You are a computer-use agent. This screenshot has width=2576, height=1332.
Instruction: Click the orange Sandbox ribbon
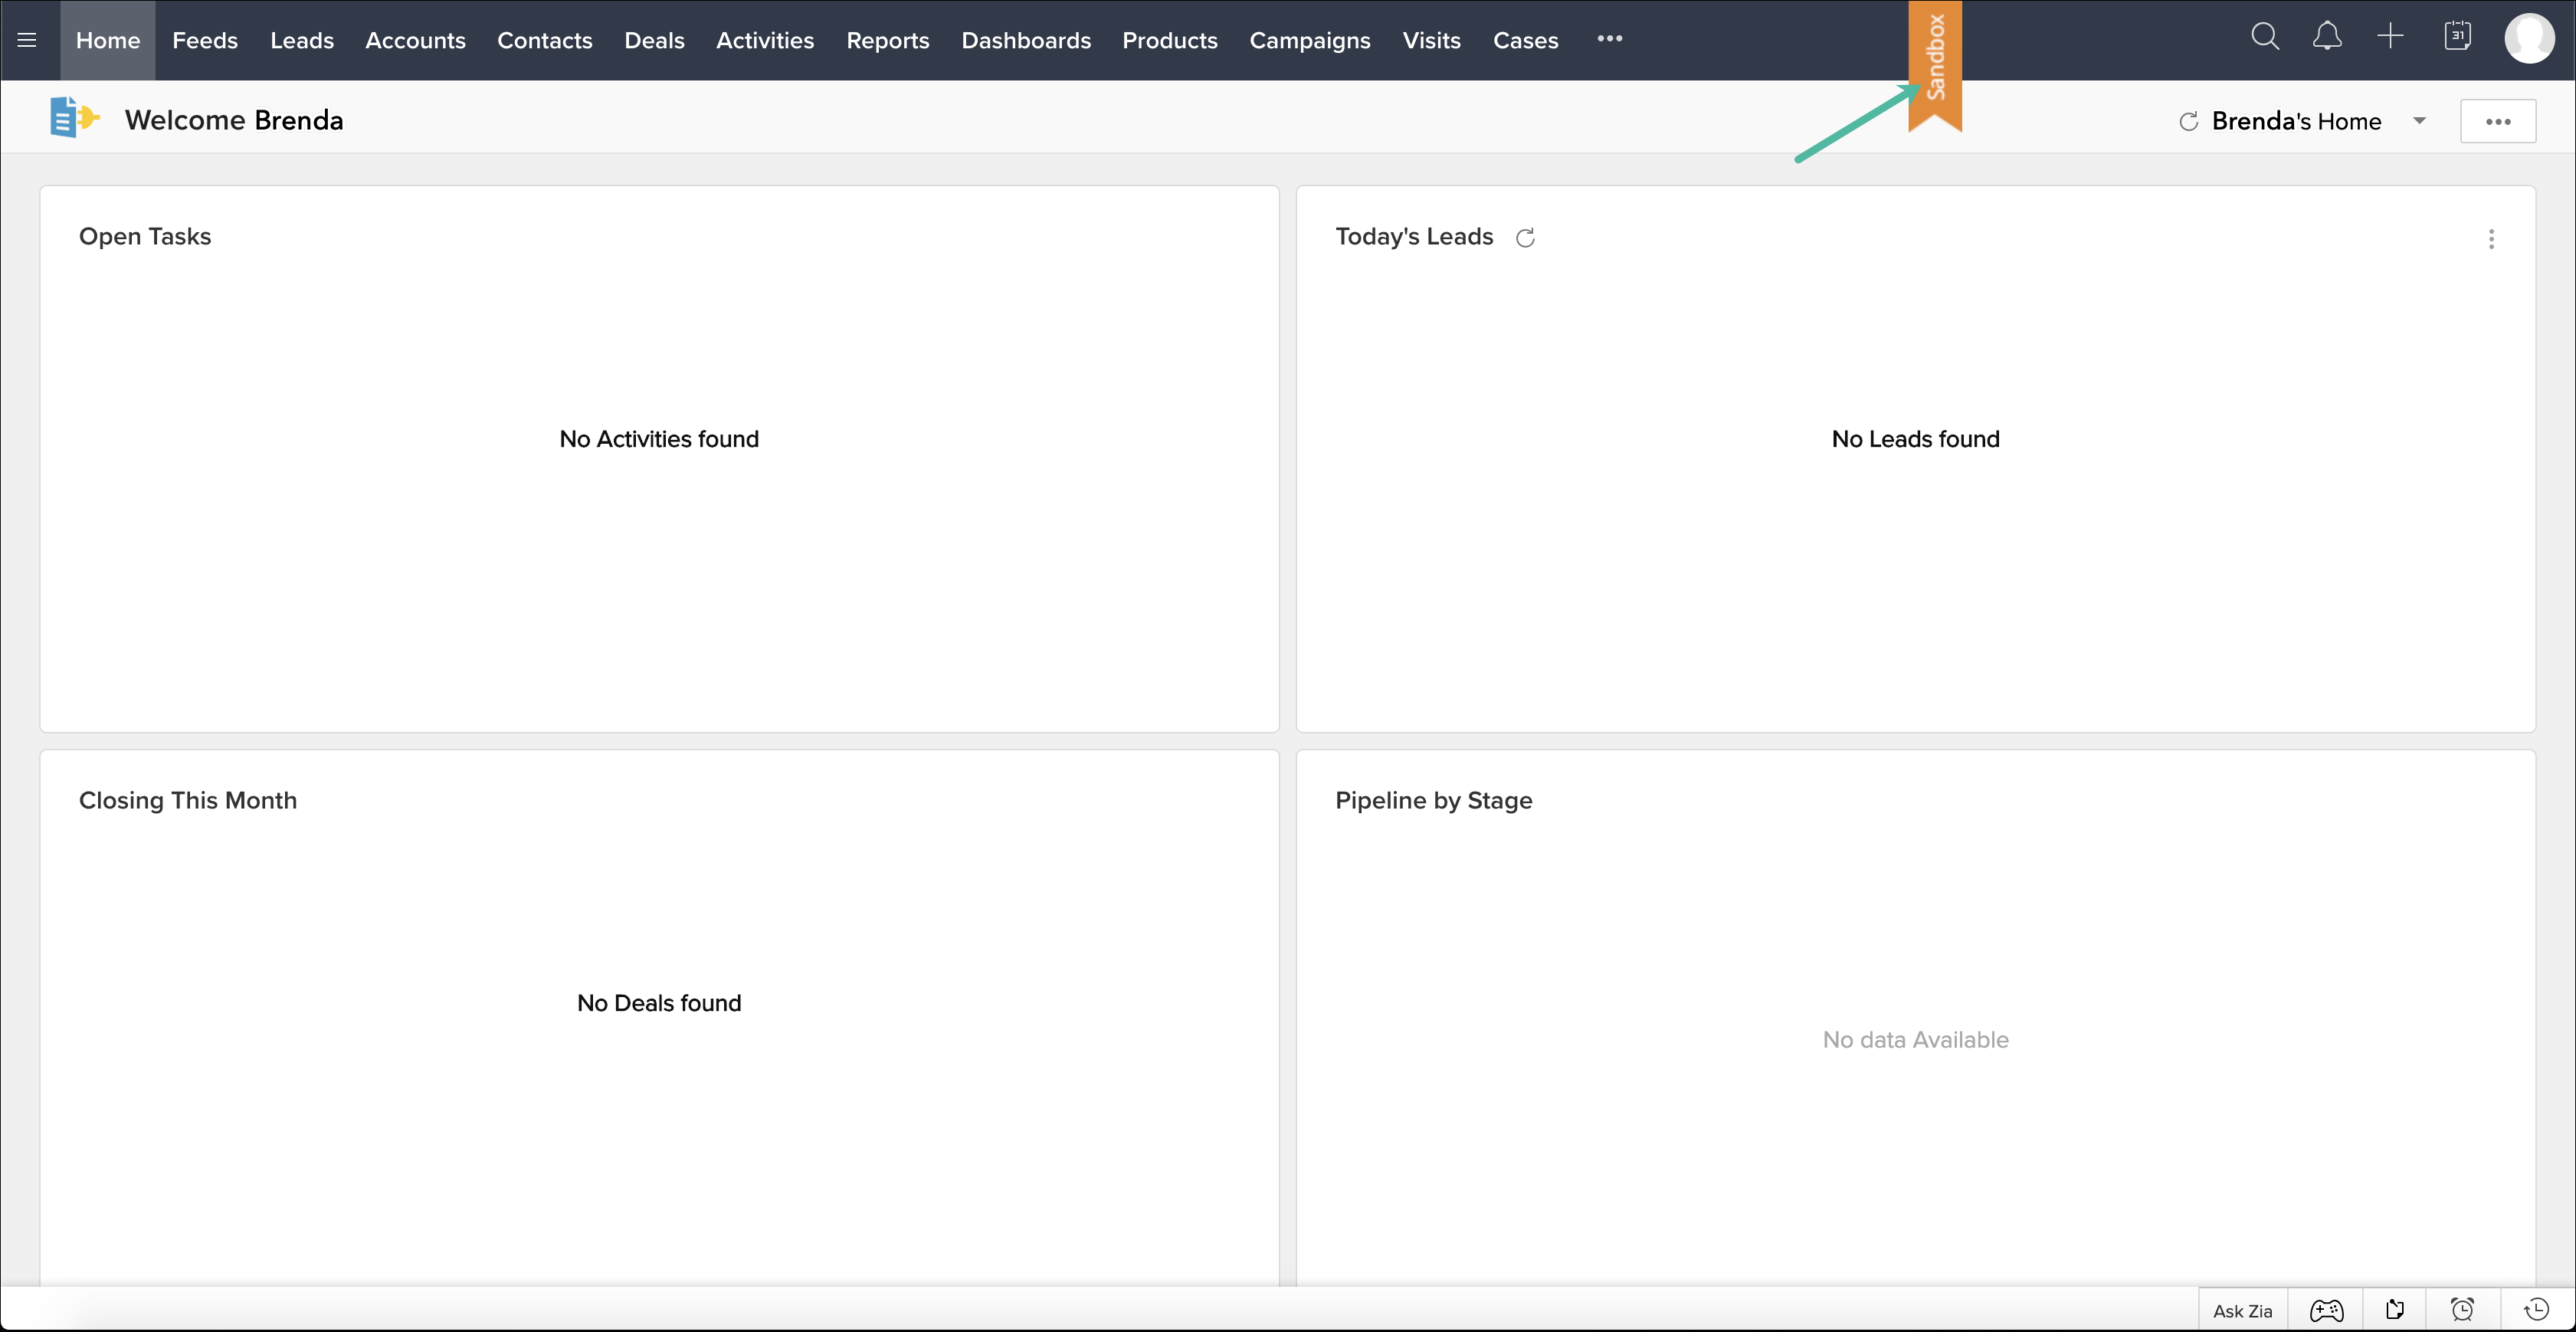(x=1934, y=60)
